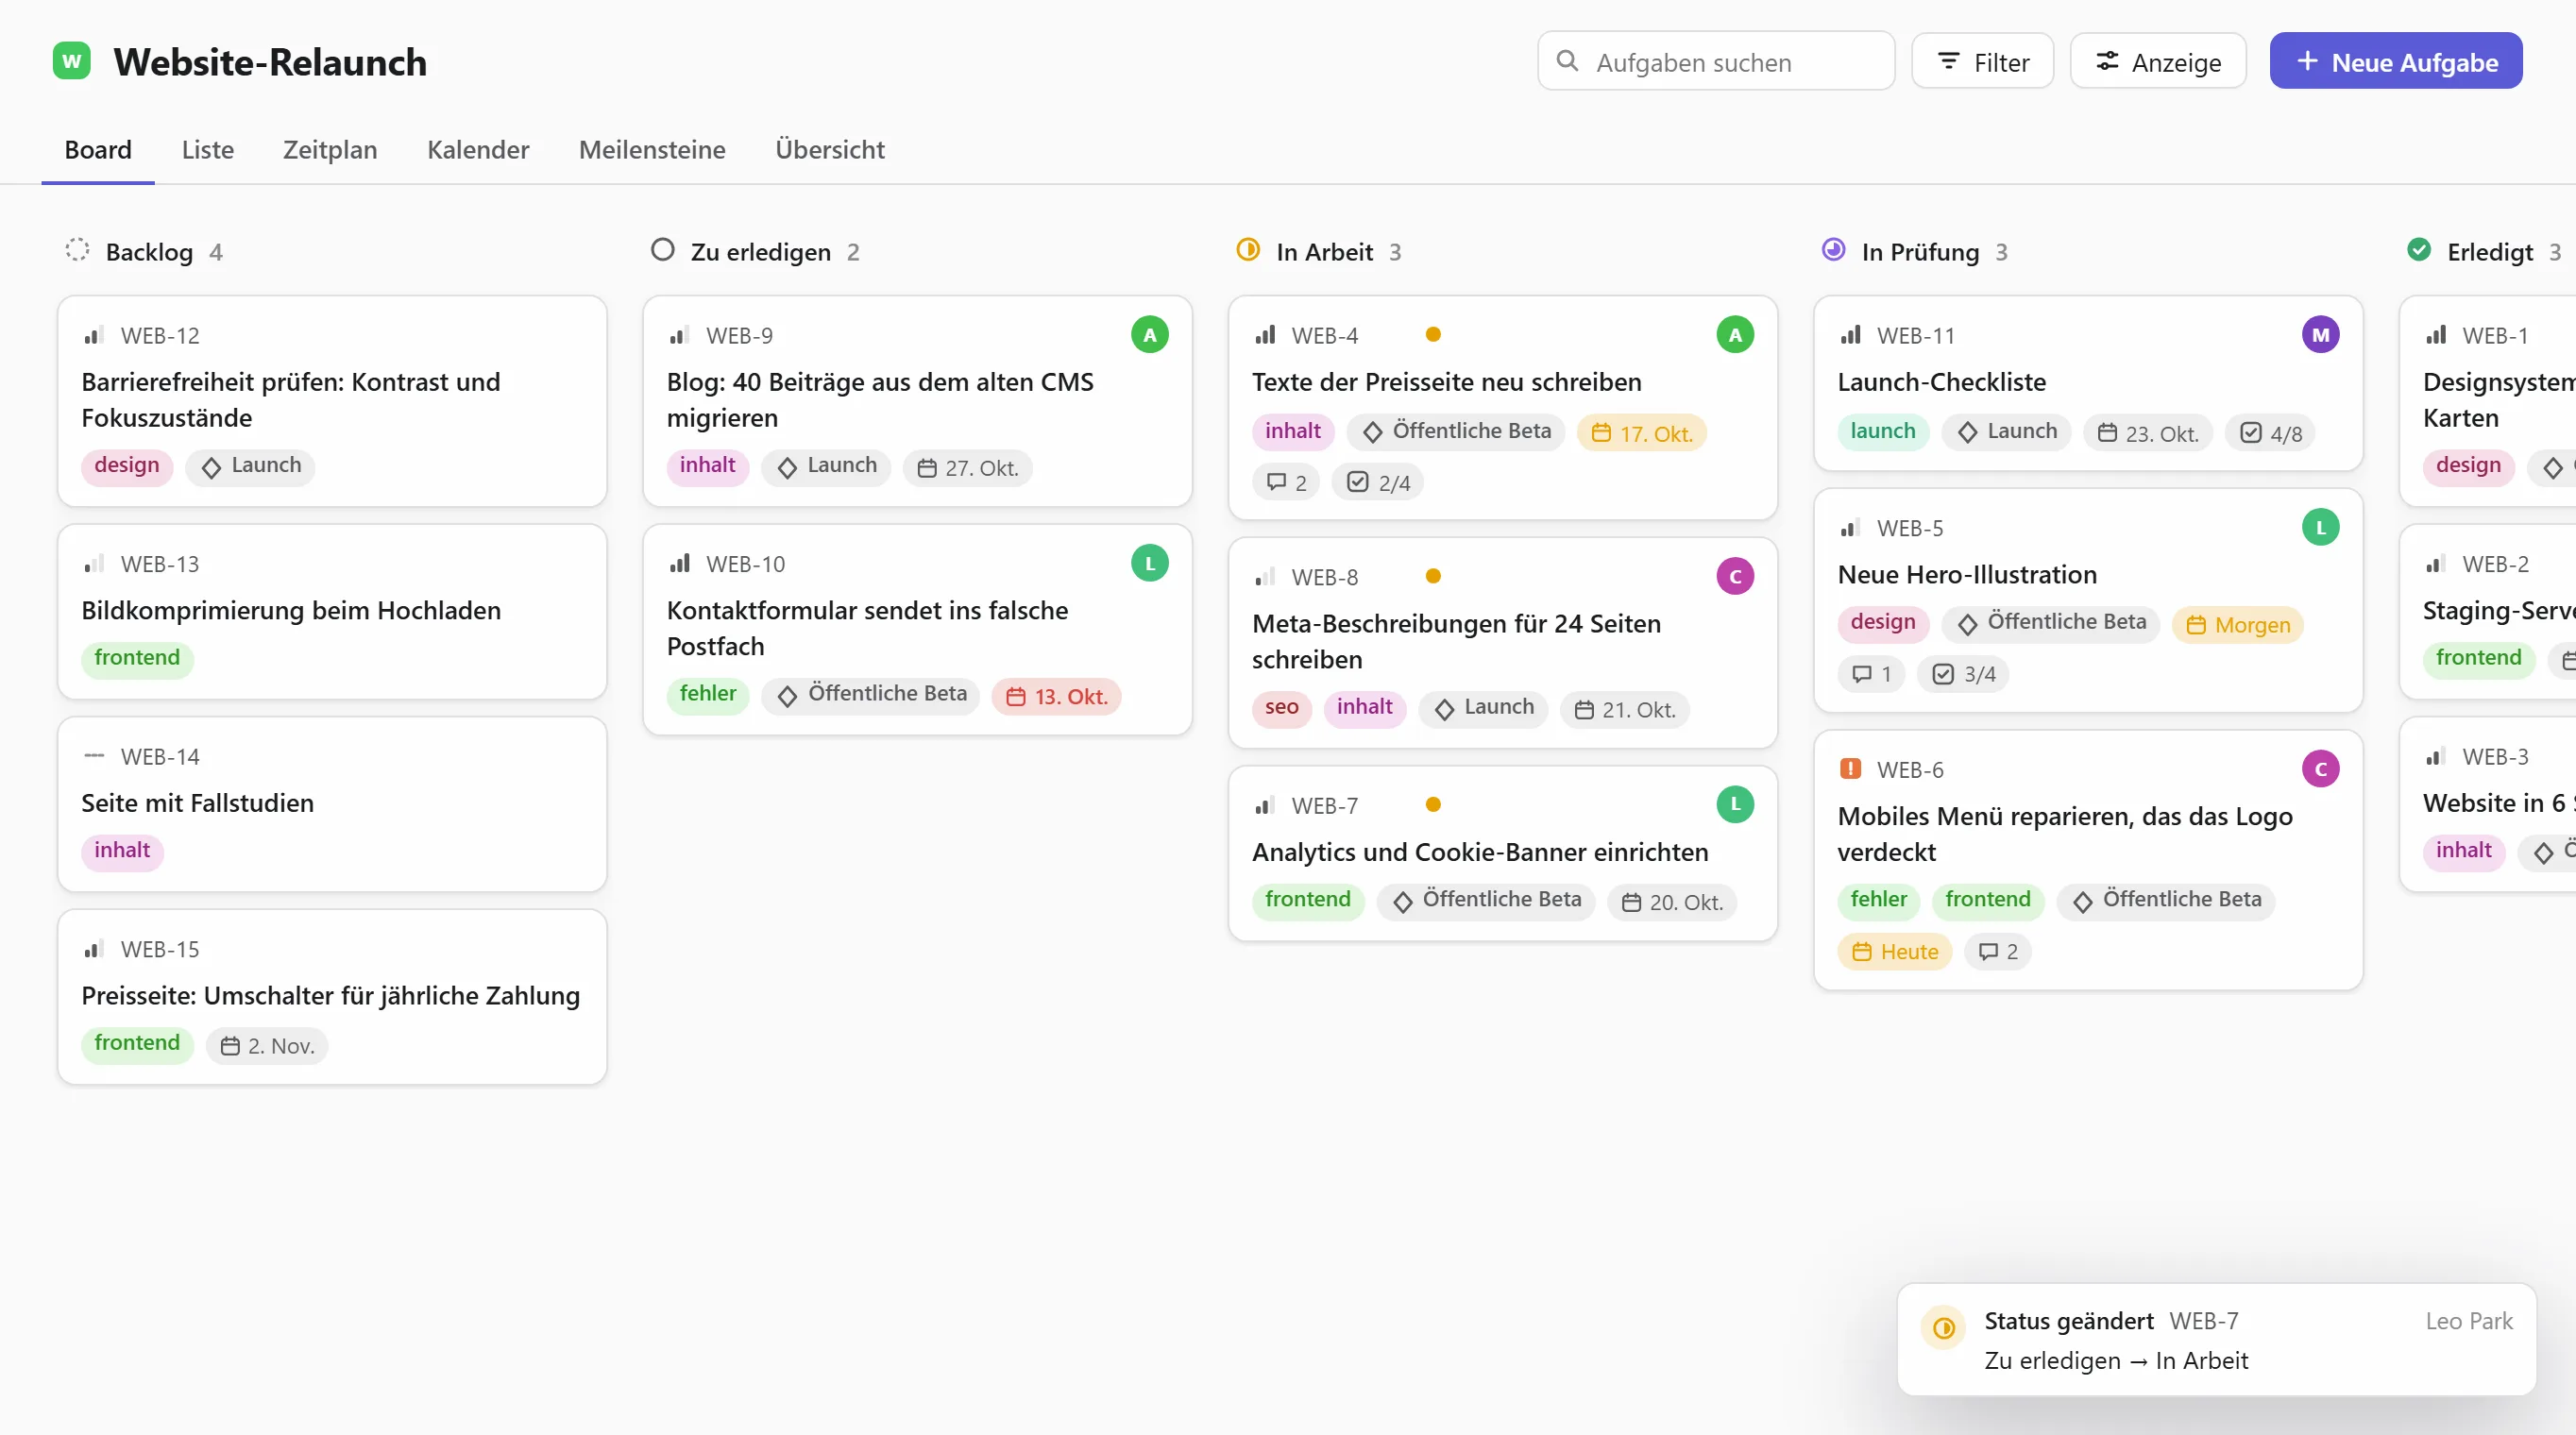
Task: Click the In Prüfung purple status icon
Action: click(1833, 250)
